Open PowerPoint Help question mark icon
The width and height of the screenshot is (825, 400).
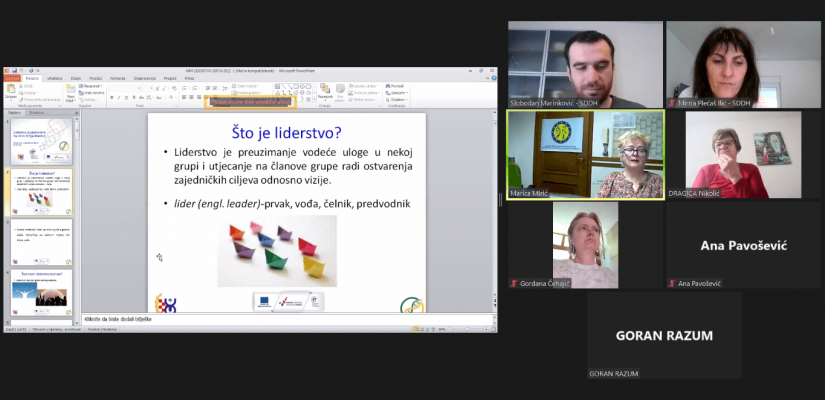point(493,78)
